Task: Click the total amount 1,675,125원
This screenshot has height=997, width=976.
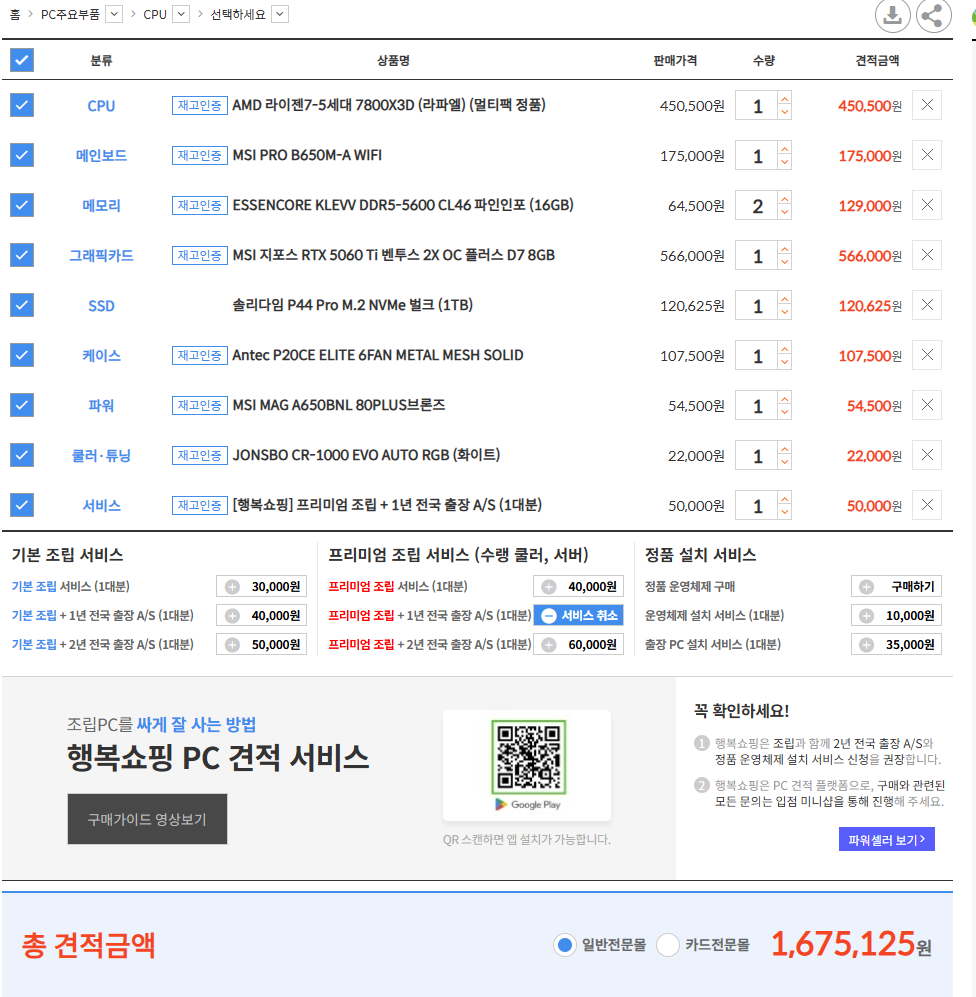Action: point(851,944)
